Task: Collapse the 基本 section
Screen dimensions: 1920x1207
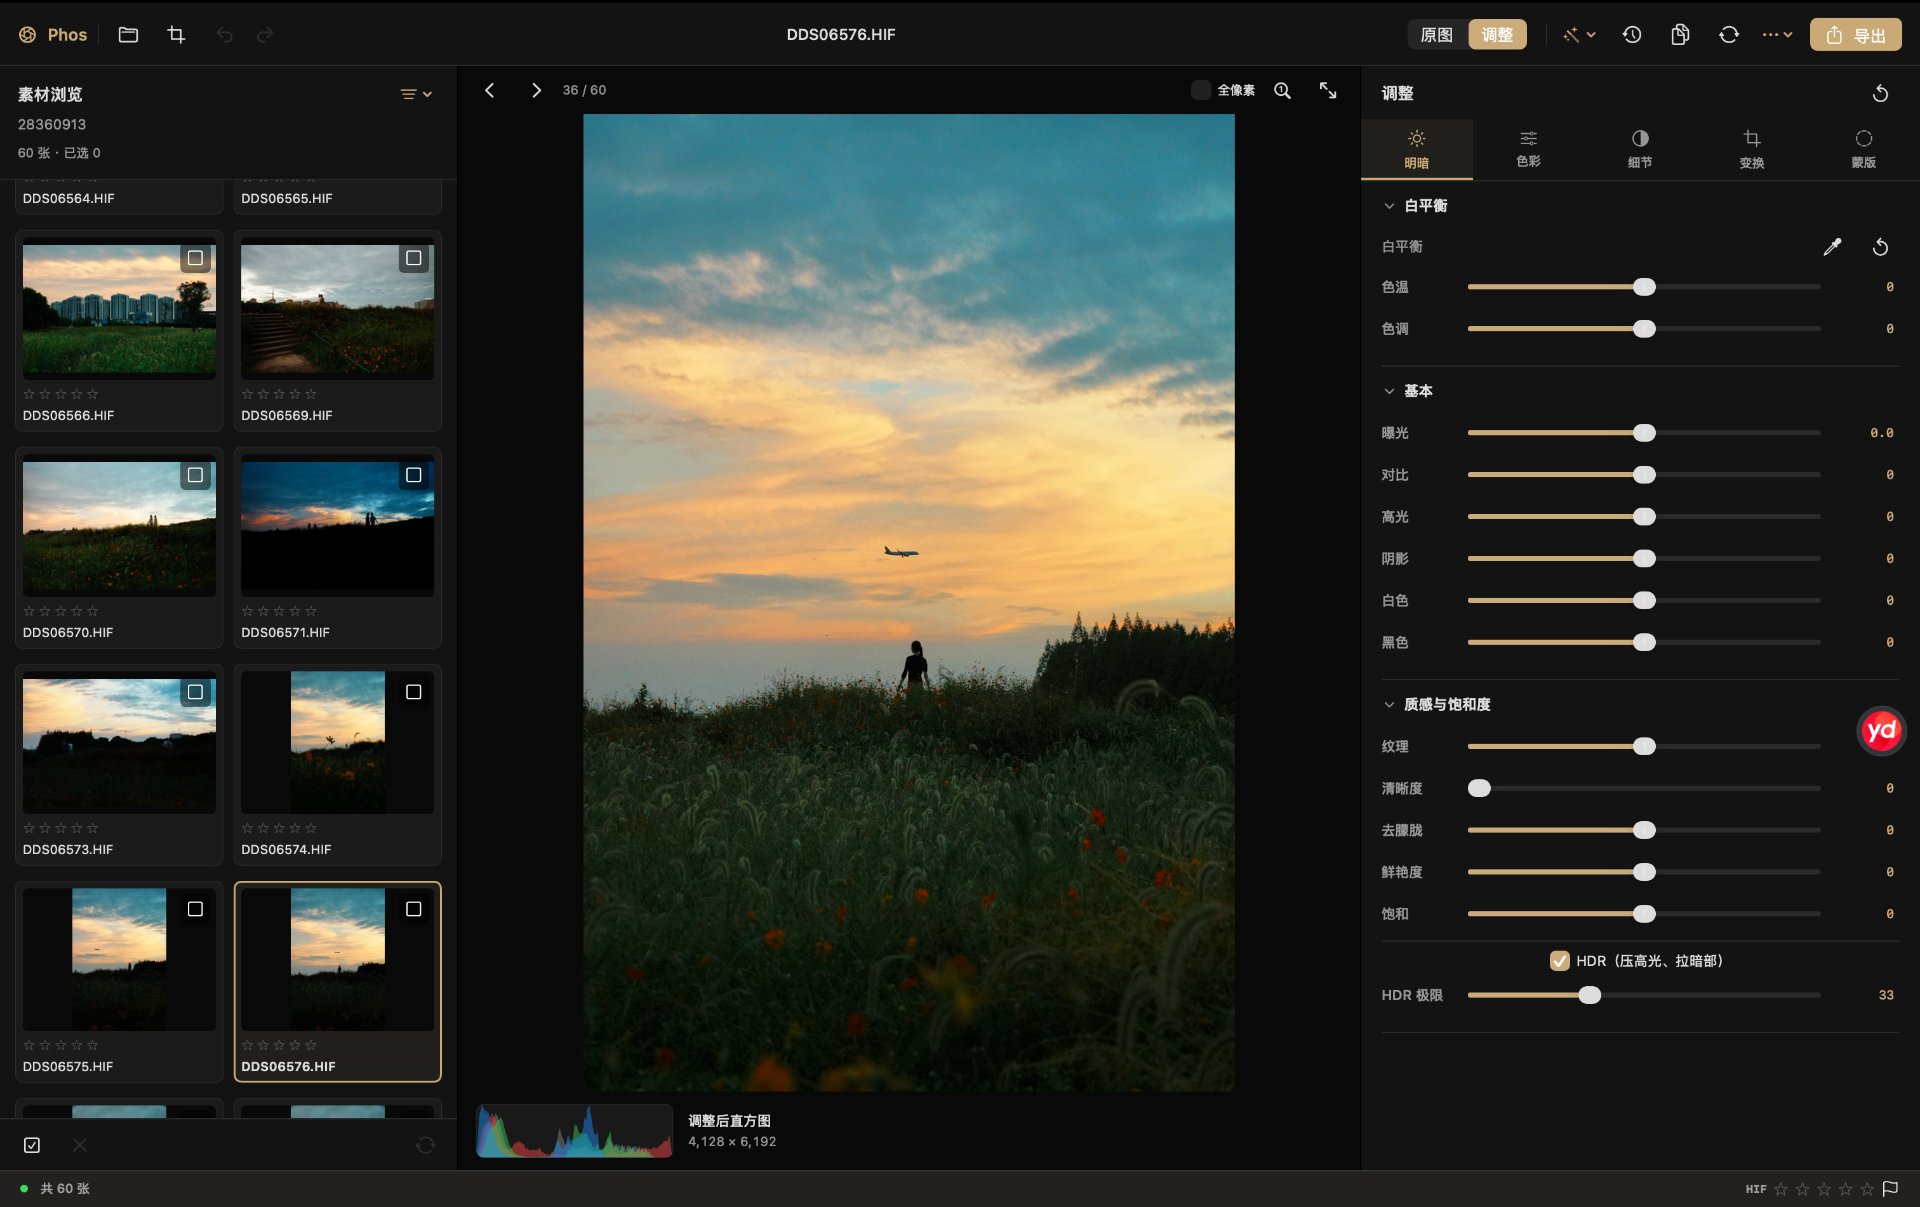Action: [1389, 391]
